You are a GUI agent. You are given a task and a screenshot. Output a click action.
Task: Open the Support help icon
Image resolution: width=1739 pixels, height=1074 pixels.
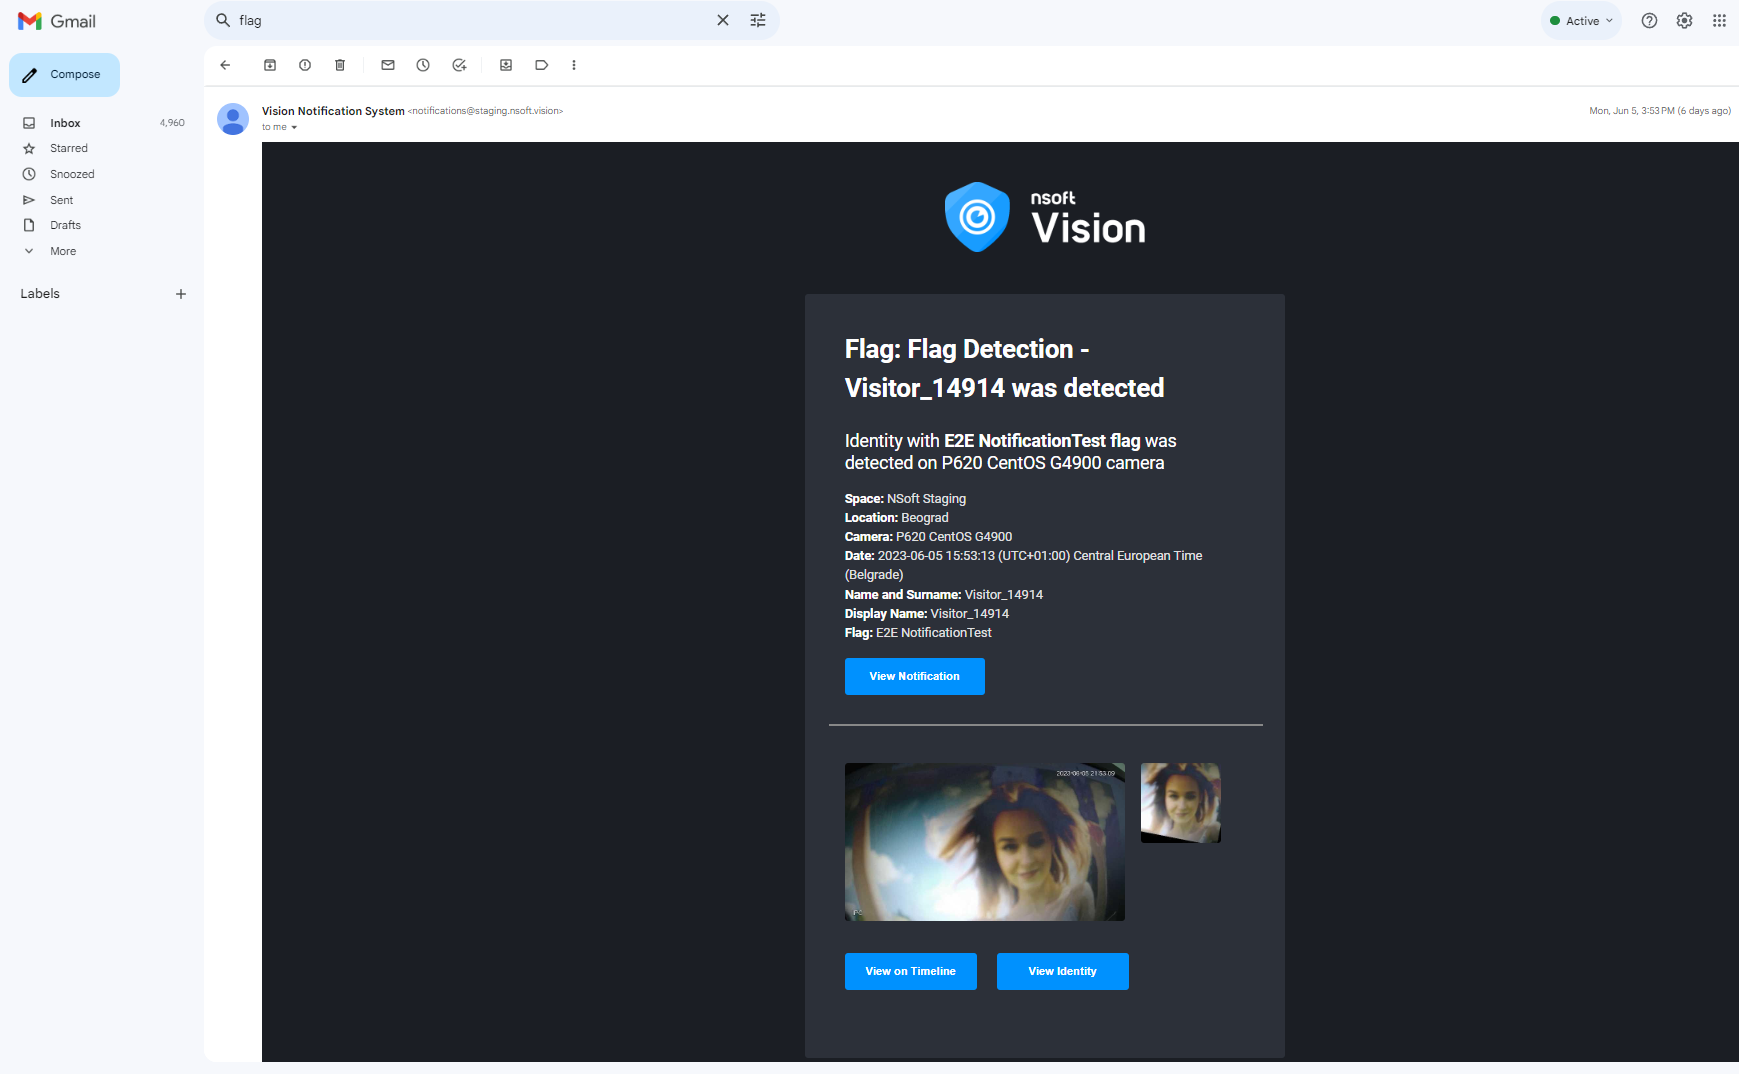[1650, 20]
